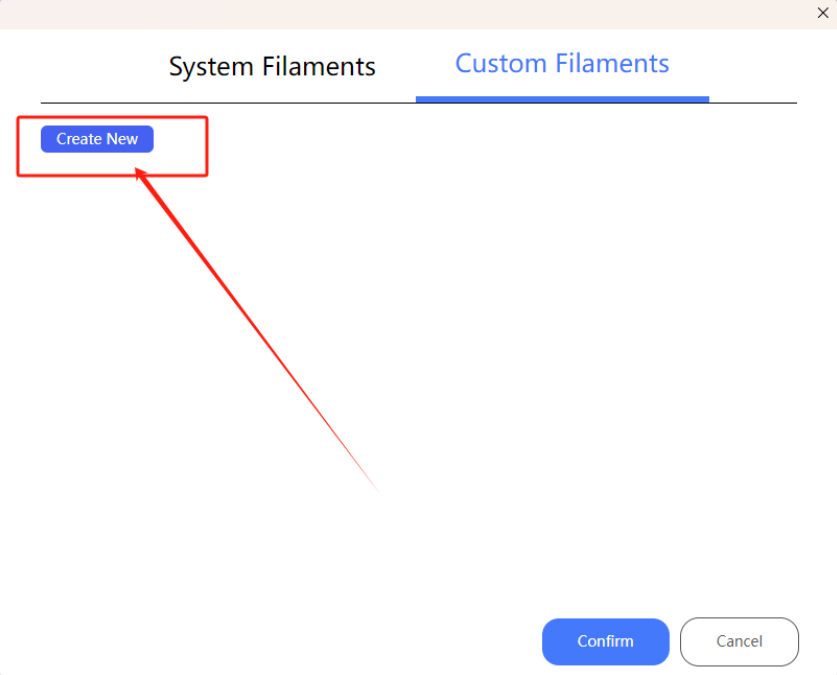Apply changes with the blue Confirm button
The width and height of the screenshot is (837, 675).
605,641
